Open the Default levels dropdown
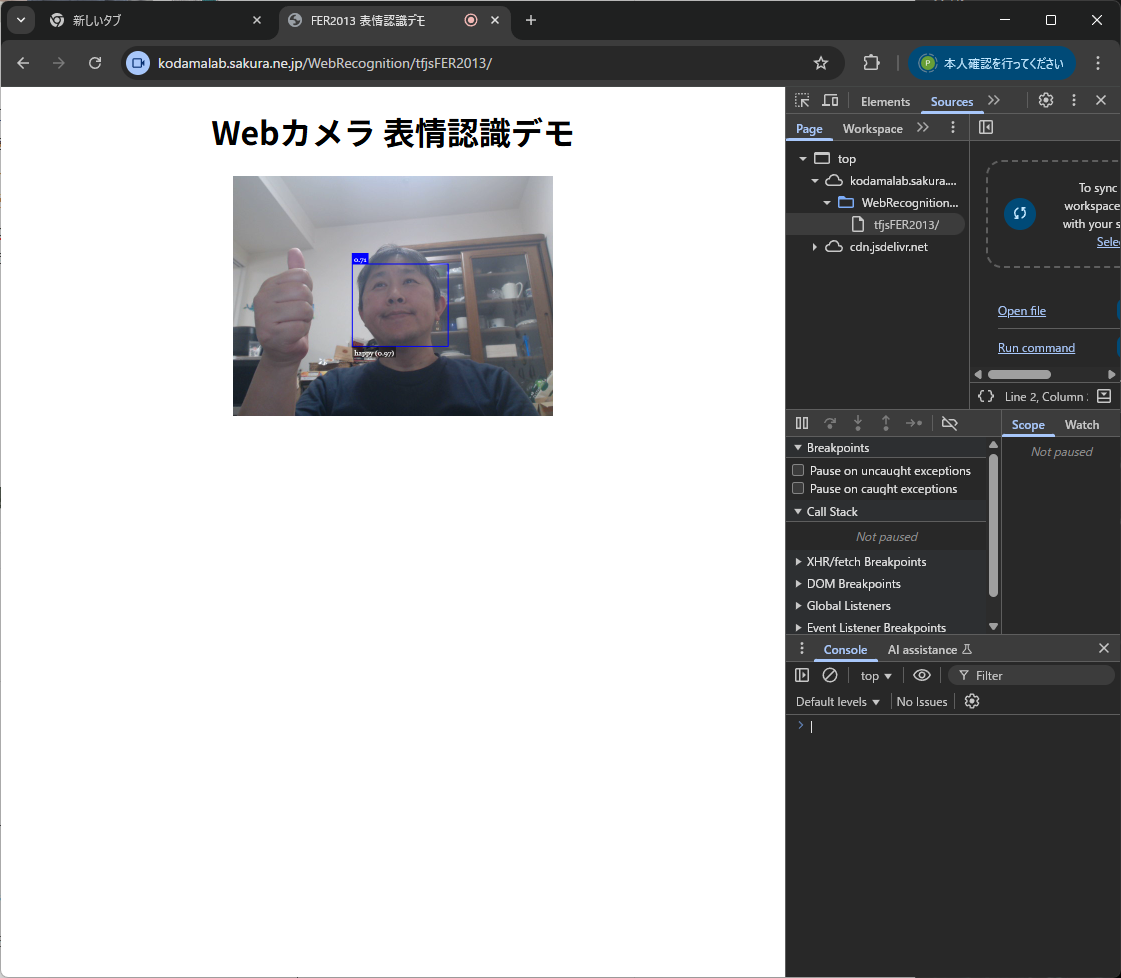 [838, 702]
